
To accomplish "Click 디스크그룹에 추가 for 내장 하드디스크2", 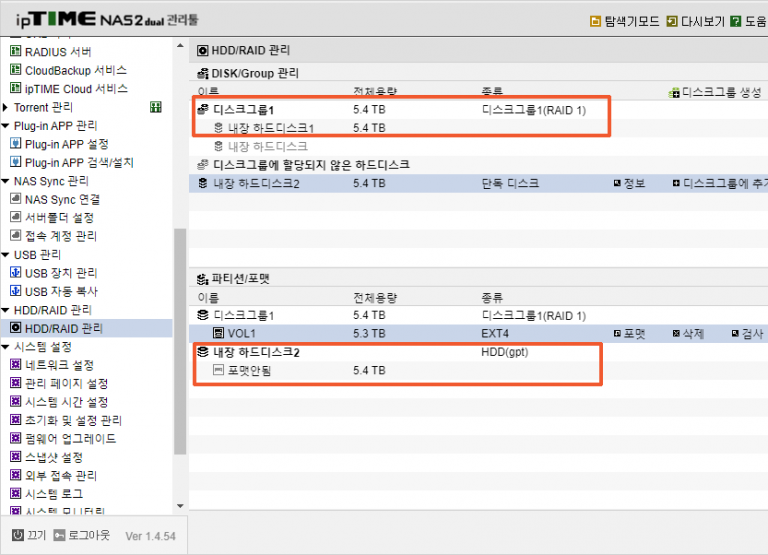I will [x=720, y=183].
